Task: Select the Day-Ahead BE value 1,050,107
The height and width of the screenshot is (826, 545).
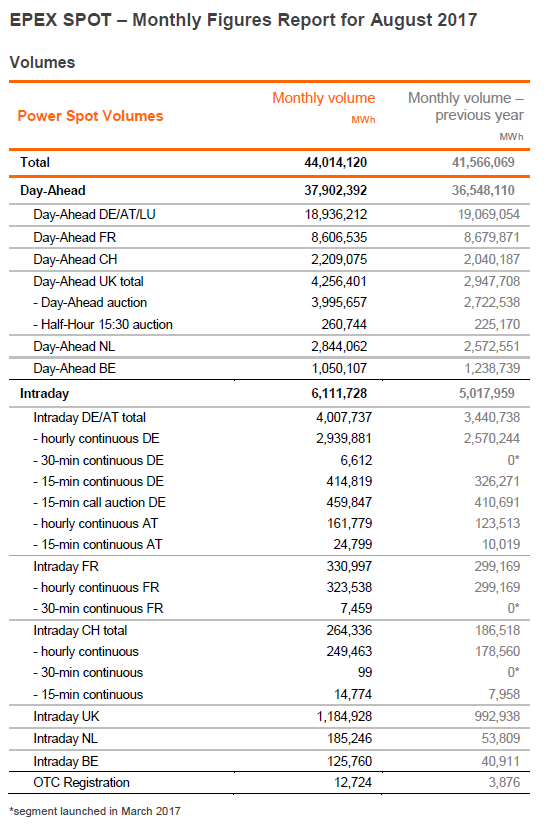Action: coord(339,368)
